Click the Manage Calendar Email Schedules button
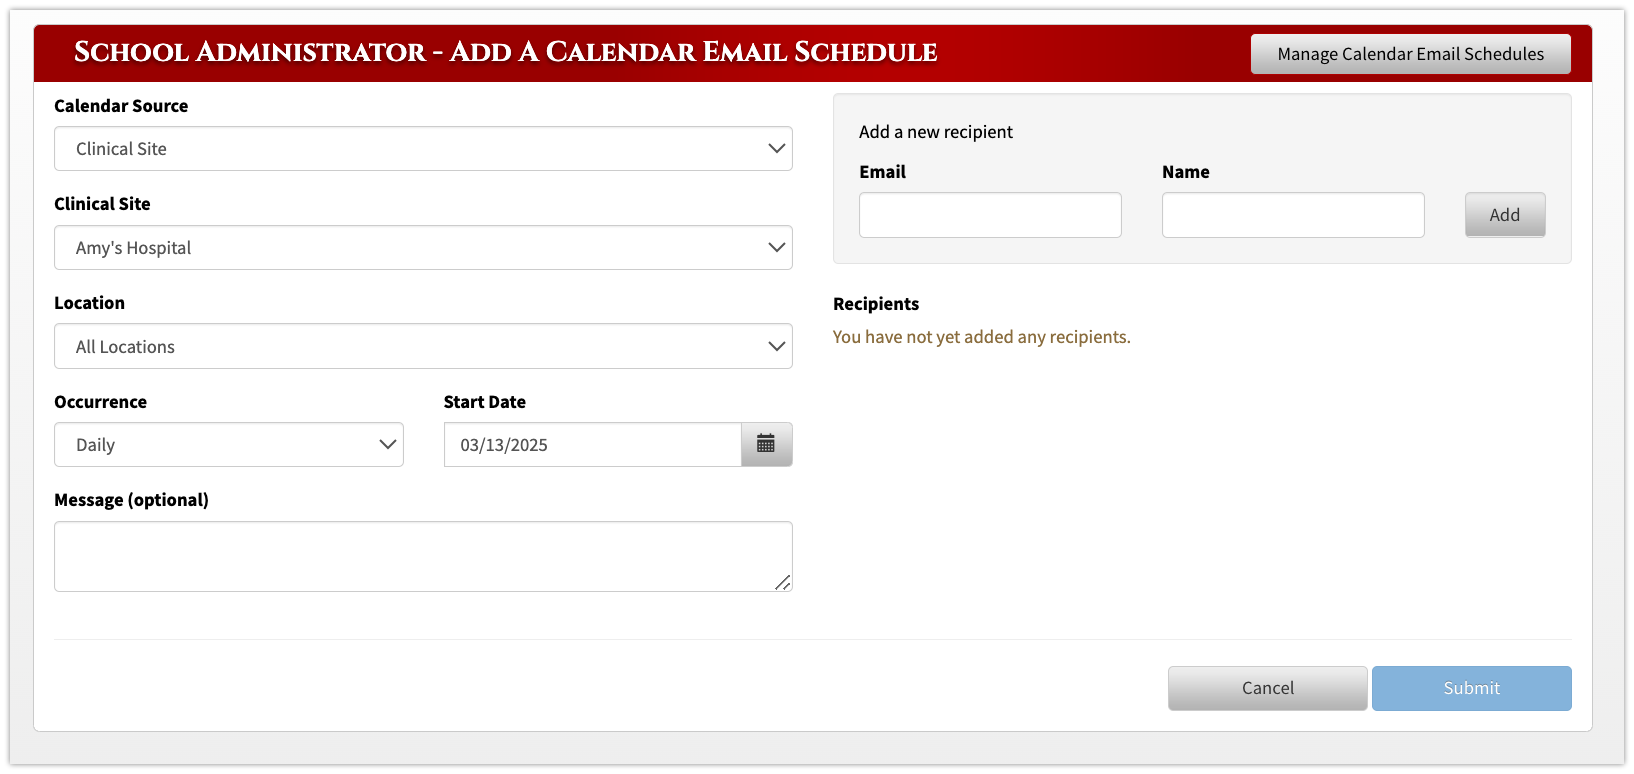Screen dimensions: 1634x774 pyautogui.click(x=1410, y=54)
